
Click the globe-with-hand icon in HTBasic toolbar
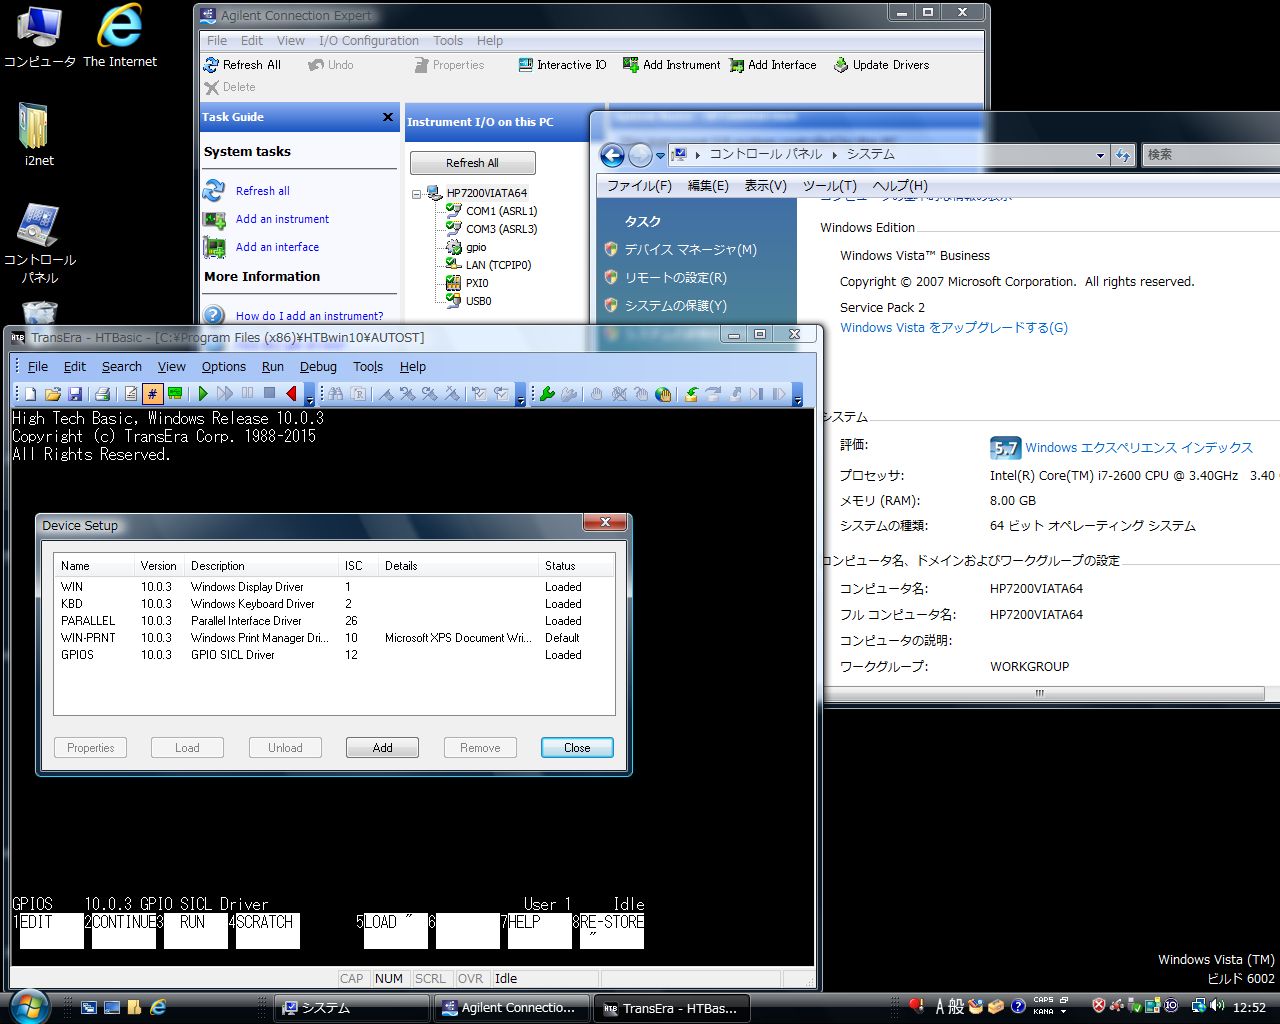tap(663, 394)
